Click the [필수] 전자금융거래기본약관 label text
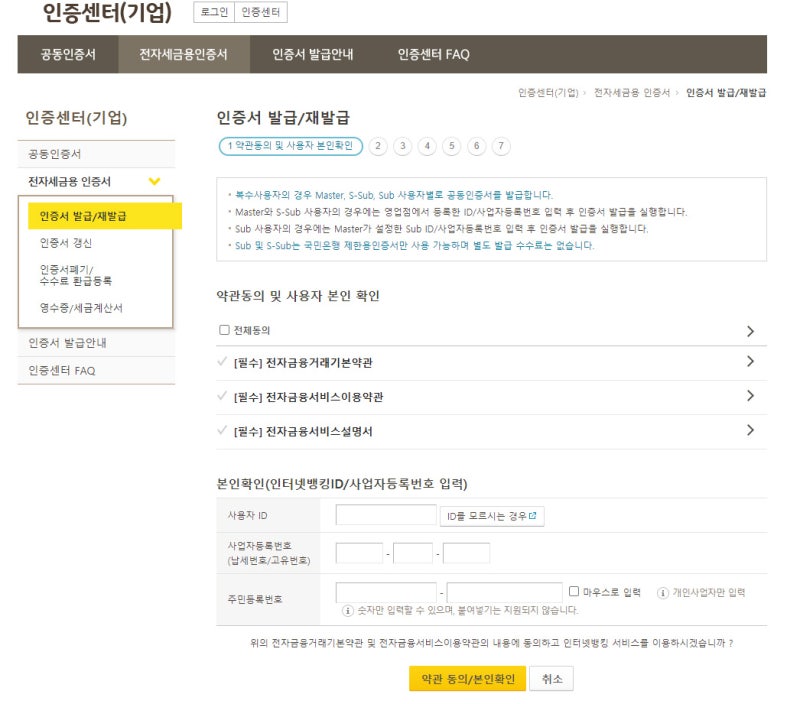This screenshot has width=800, height=704. point(303,363)
